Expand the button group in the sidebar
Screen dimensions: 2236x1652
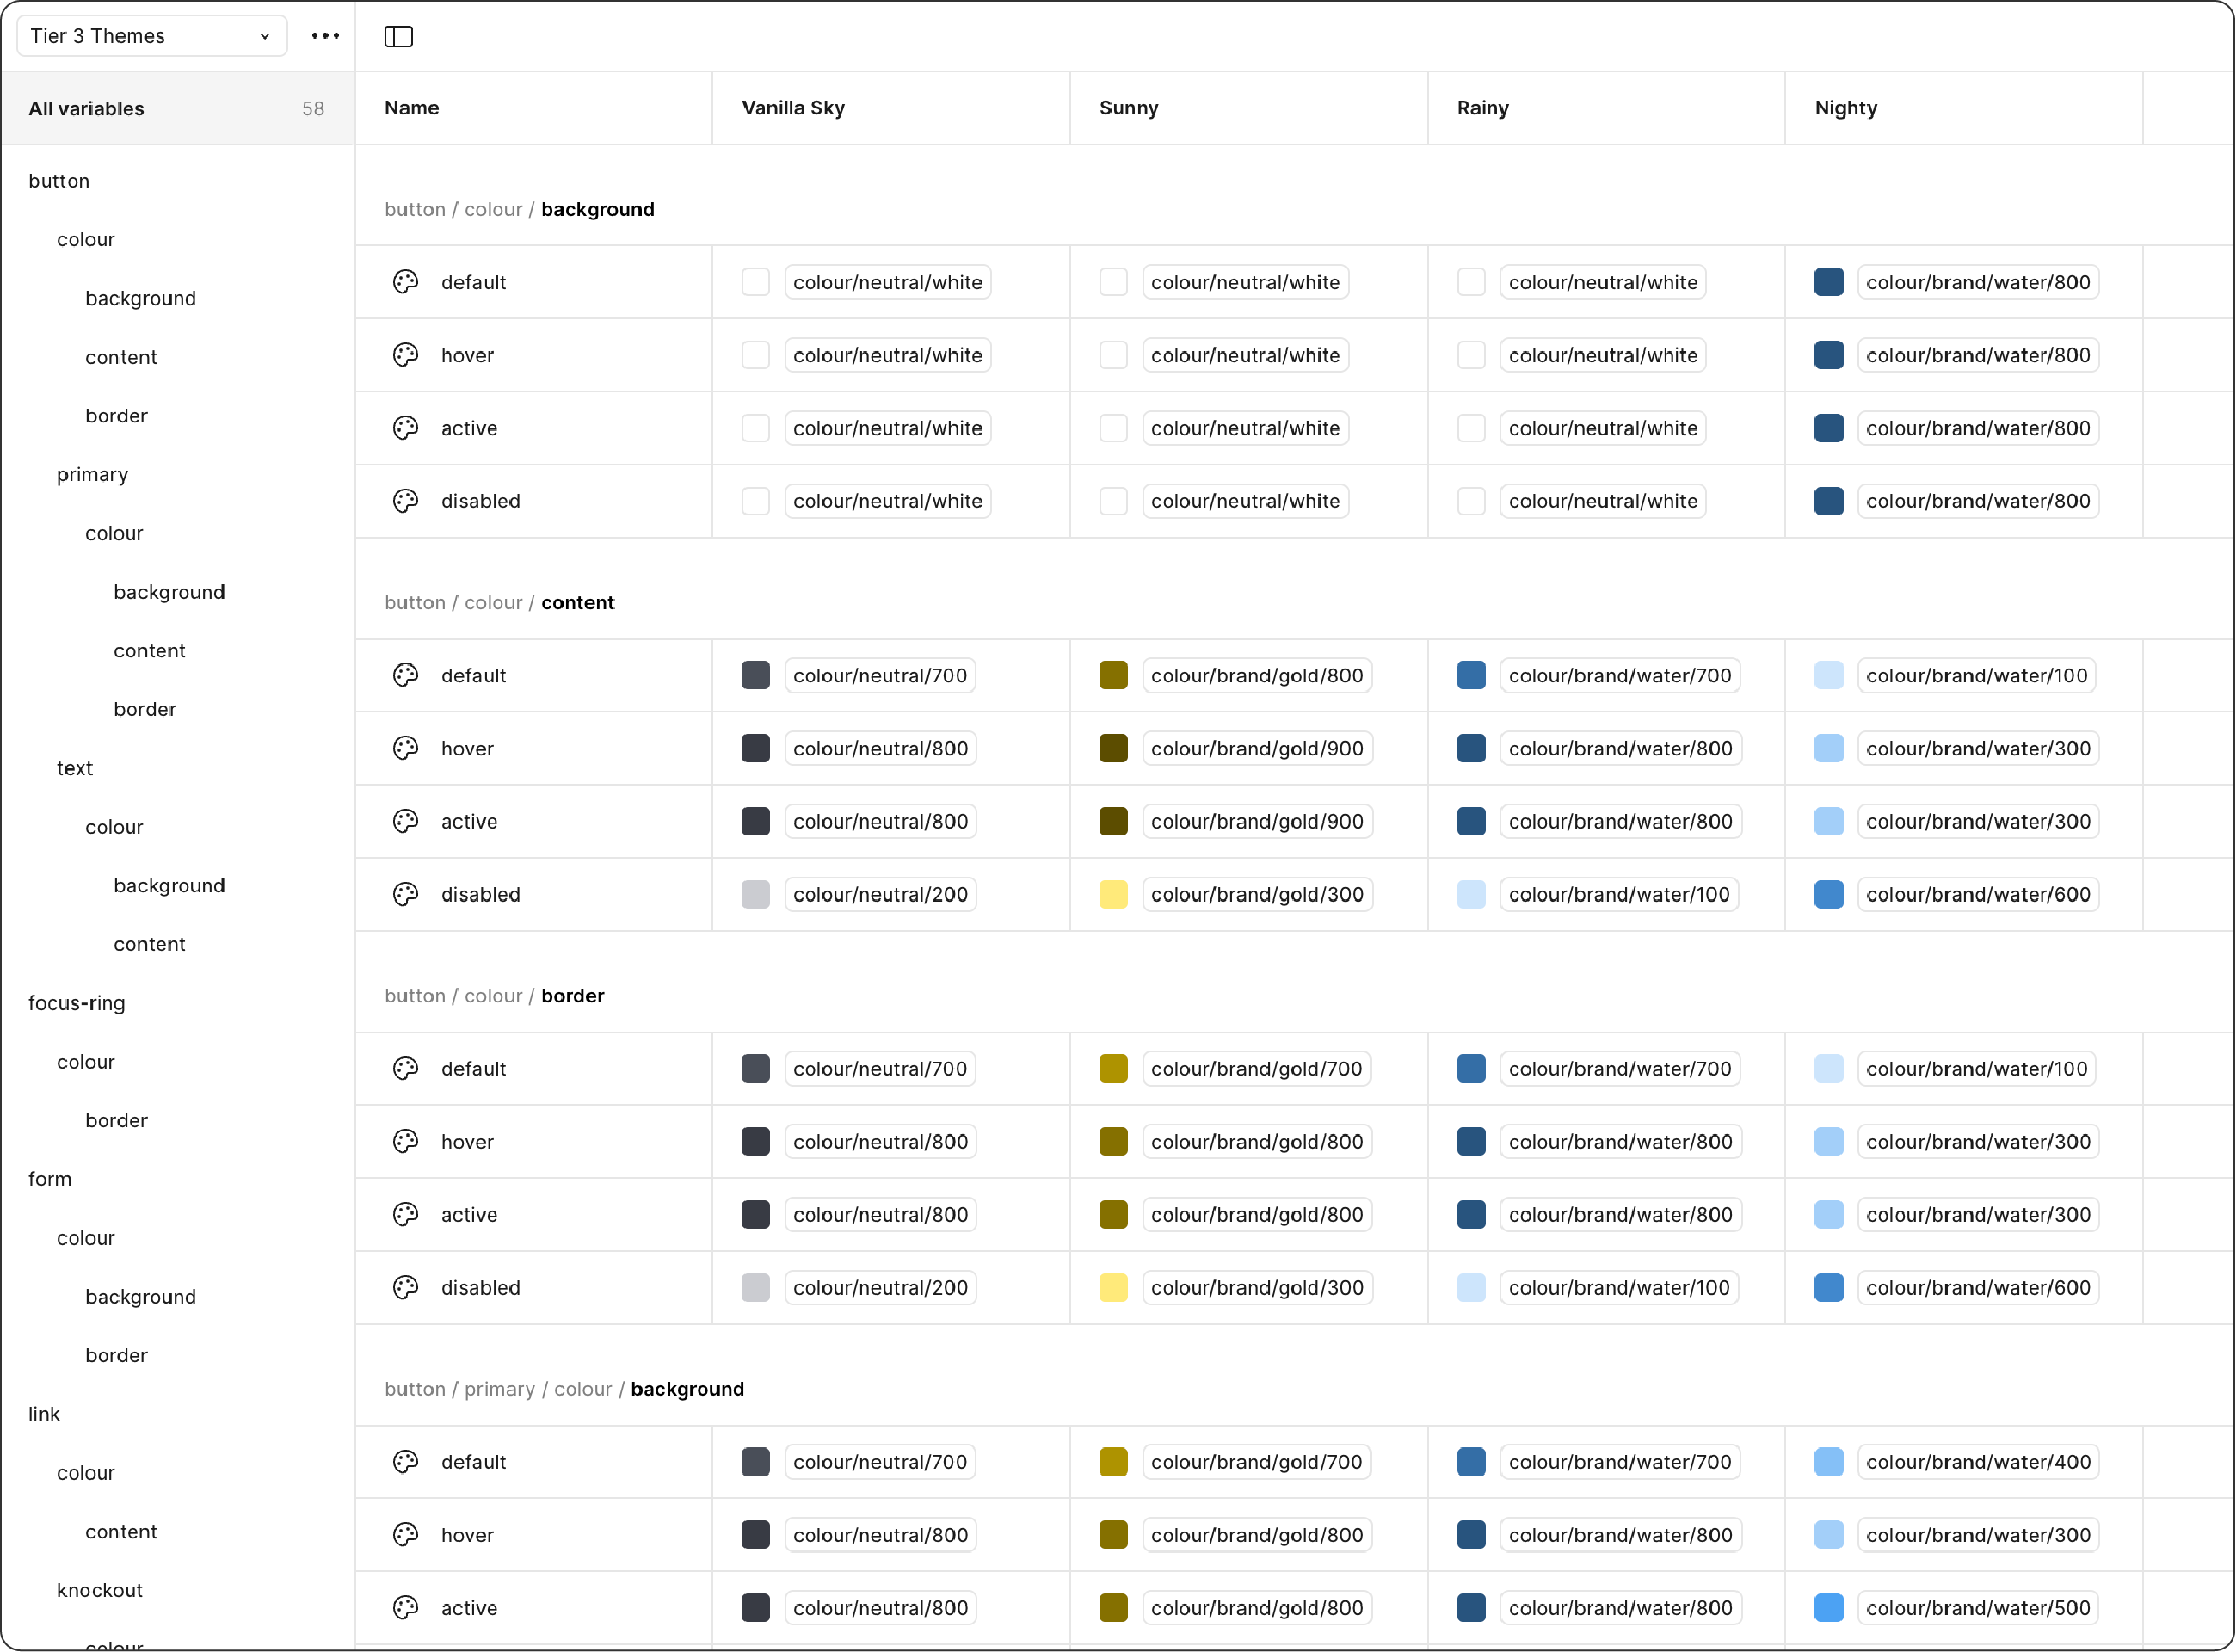tap(60, 181)
